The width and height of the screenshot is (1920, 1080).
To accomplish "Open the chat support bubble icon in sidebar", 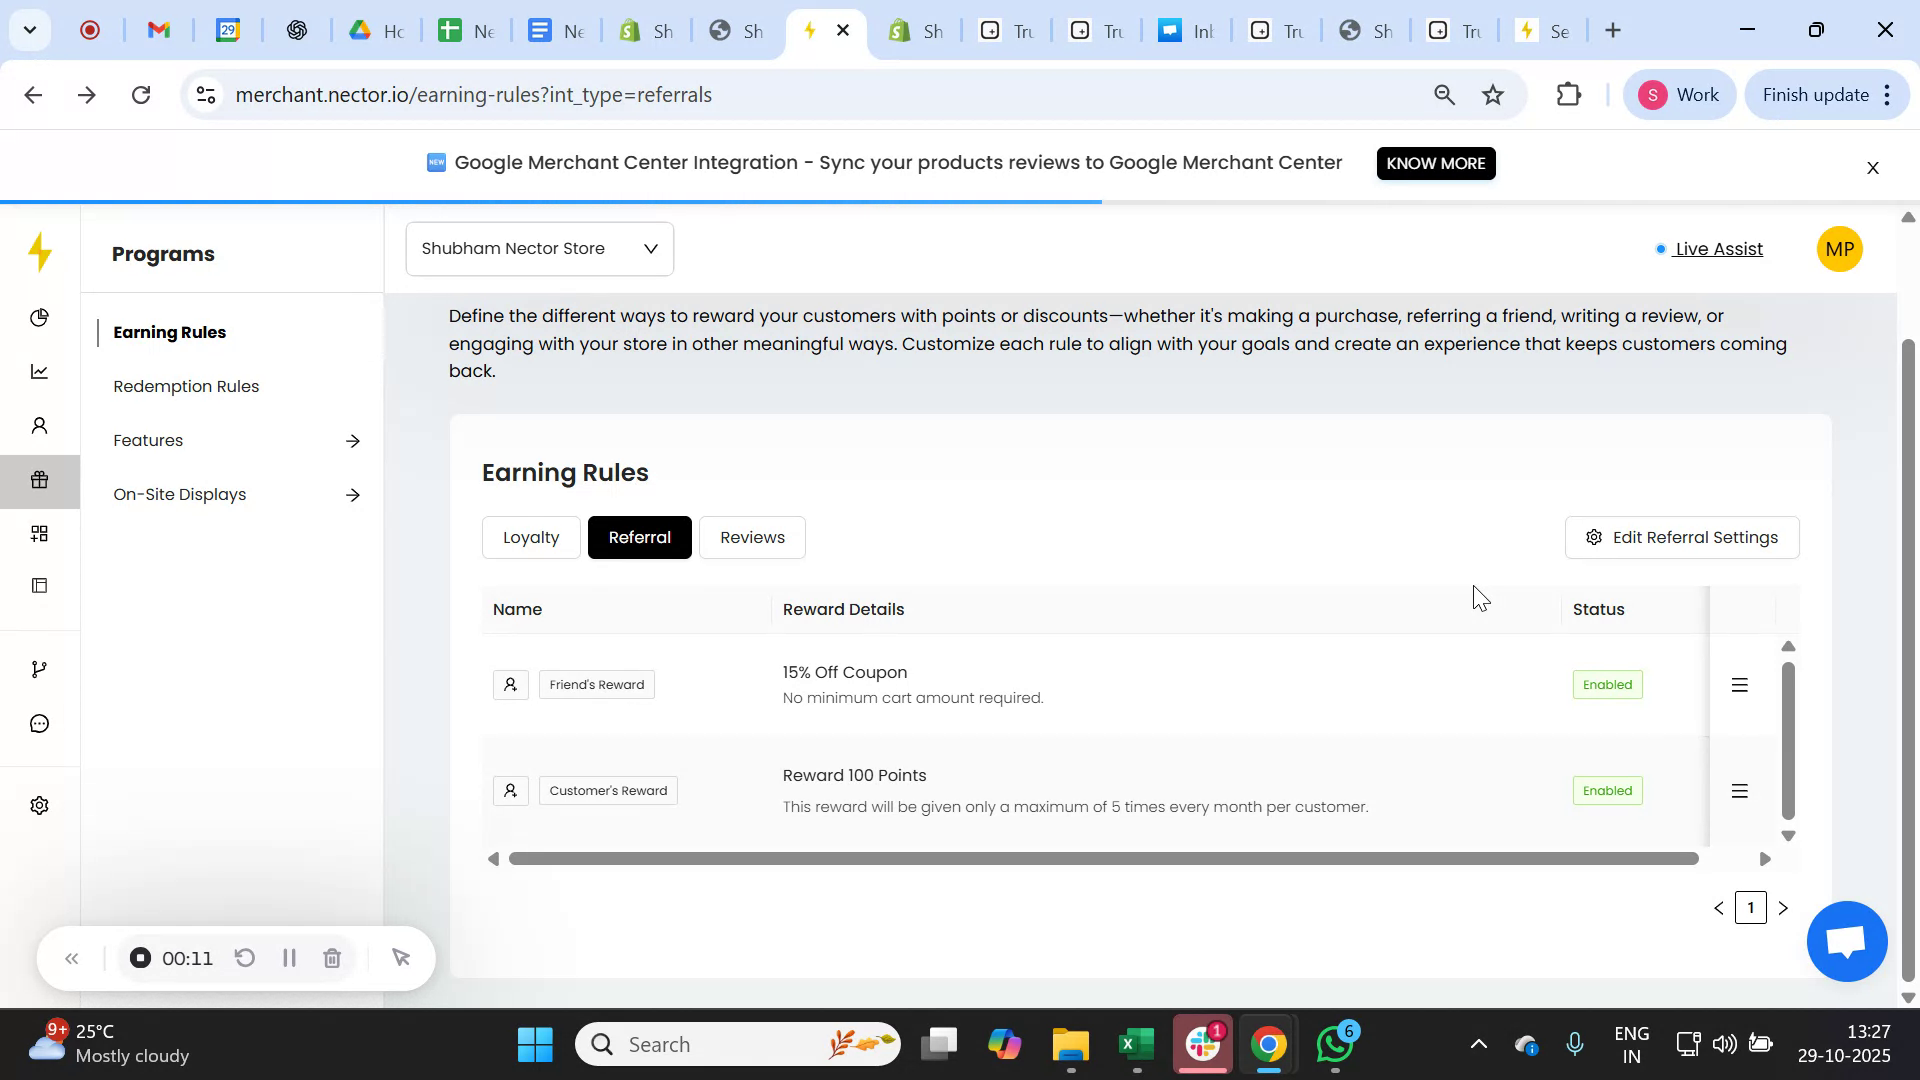I will 39,722.
